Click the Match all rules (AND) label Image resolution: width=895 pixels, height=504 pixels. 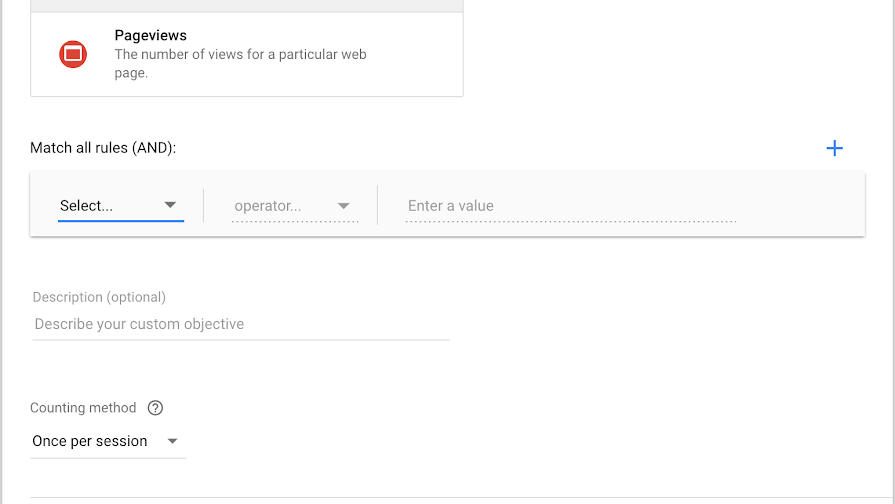click(103, 148)
